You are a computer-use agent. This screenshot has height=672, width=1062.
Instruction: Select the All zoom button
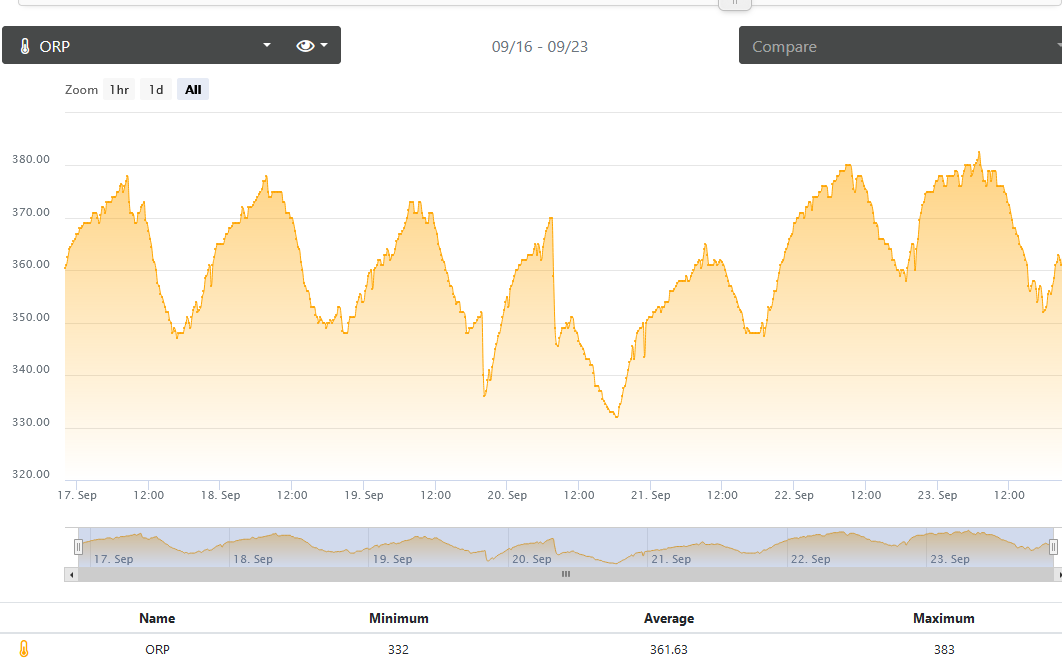coord(193,89)
